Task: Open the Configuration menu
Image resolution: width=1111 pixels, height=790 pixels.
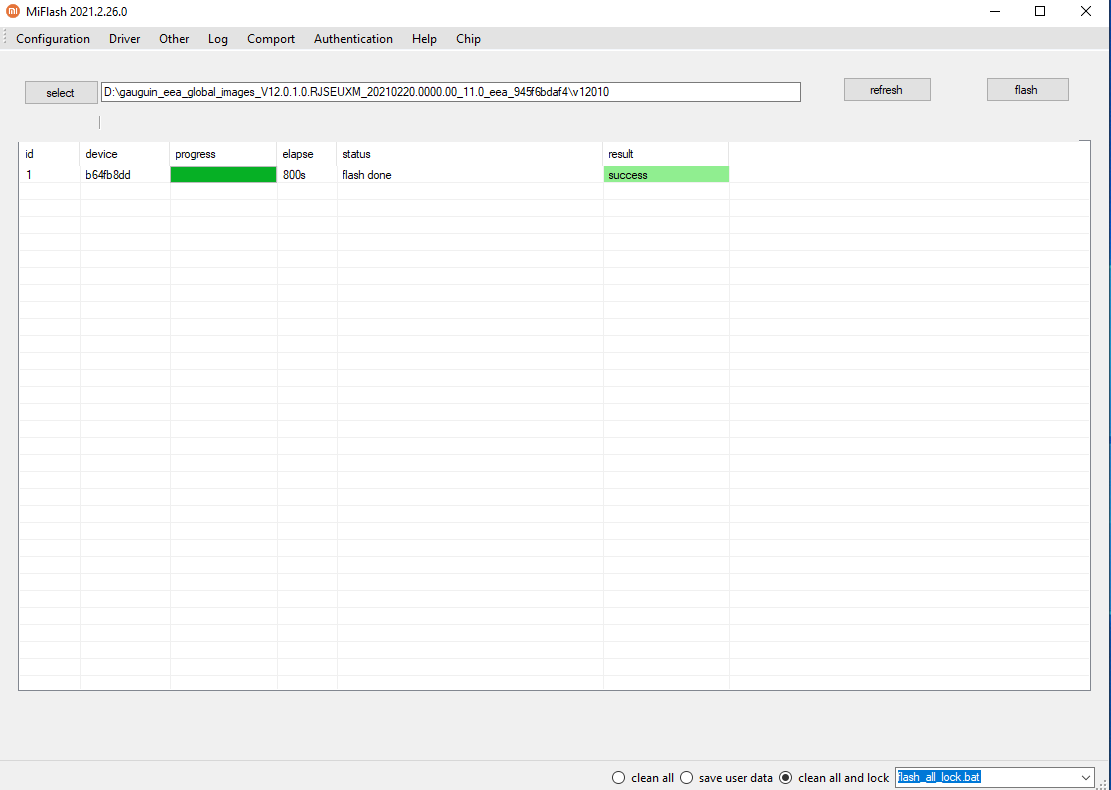Action: [53, 39]
